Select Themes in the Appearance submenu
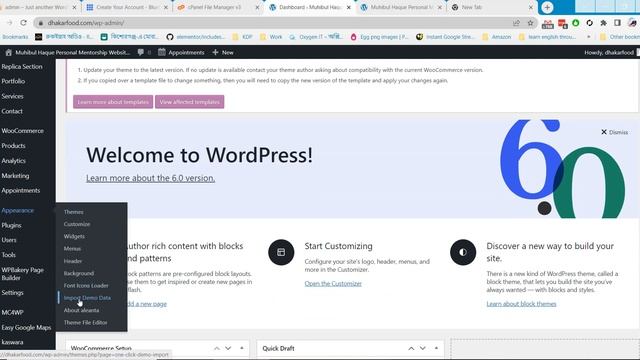 (x=73, y=212)
